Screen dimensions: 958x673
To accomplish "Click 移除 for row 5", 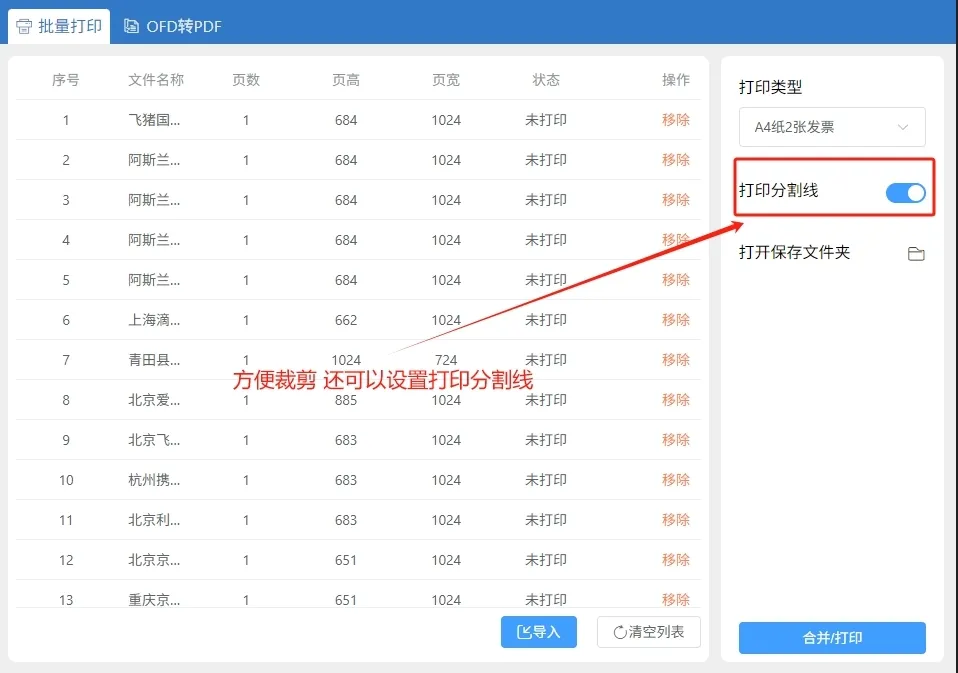I will [x=676, y=280].
